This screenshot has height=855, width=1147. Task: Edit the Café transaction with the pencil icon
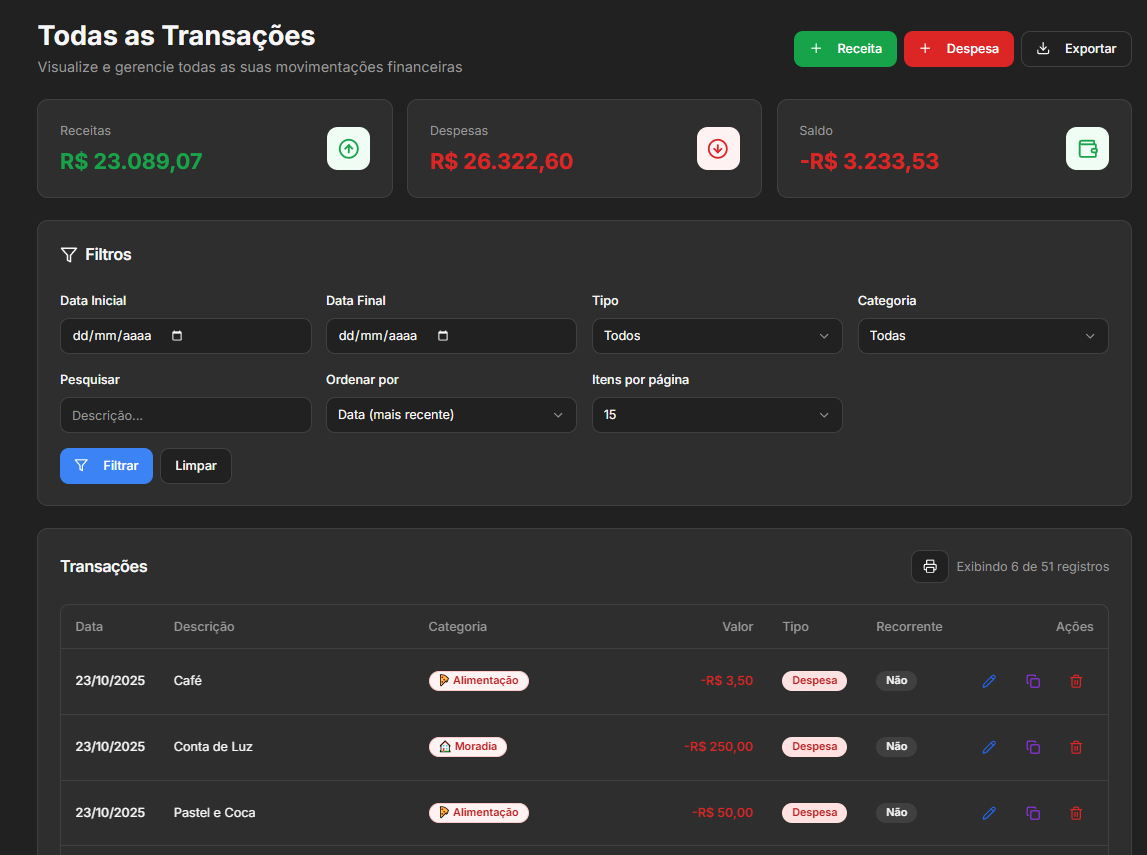(x=989, y=681)
